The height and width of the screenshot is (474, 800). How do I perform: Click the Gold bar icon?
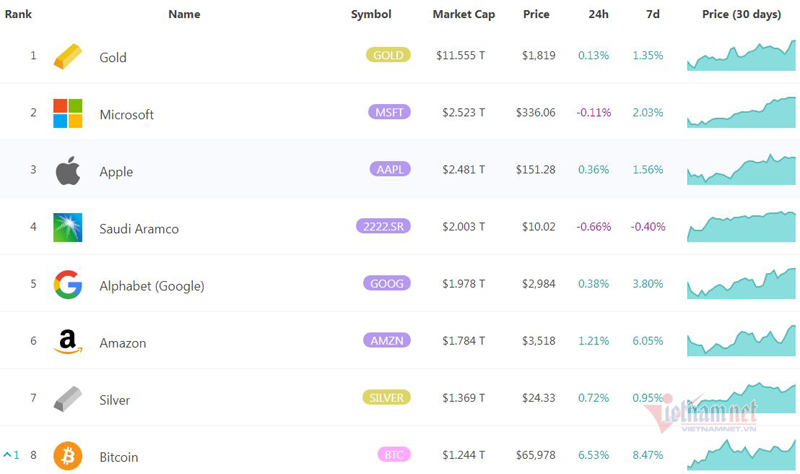pyautogui.click(x=68, y=56)
